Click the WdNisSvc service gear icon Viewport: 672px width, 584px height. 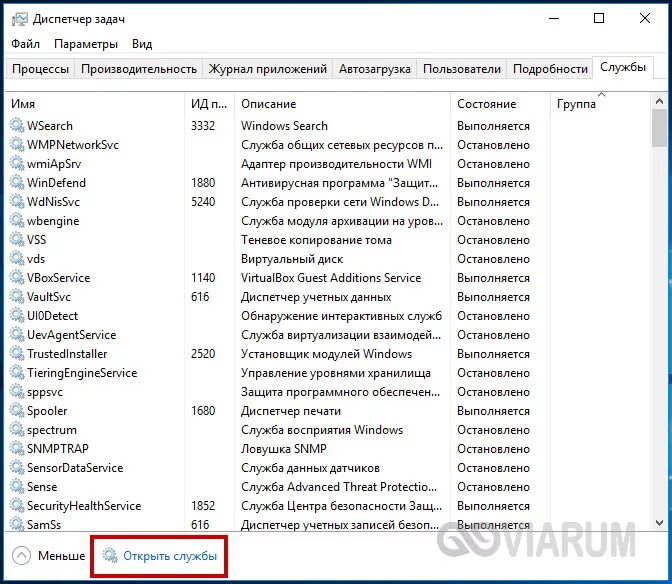17,201
